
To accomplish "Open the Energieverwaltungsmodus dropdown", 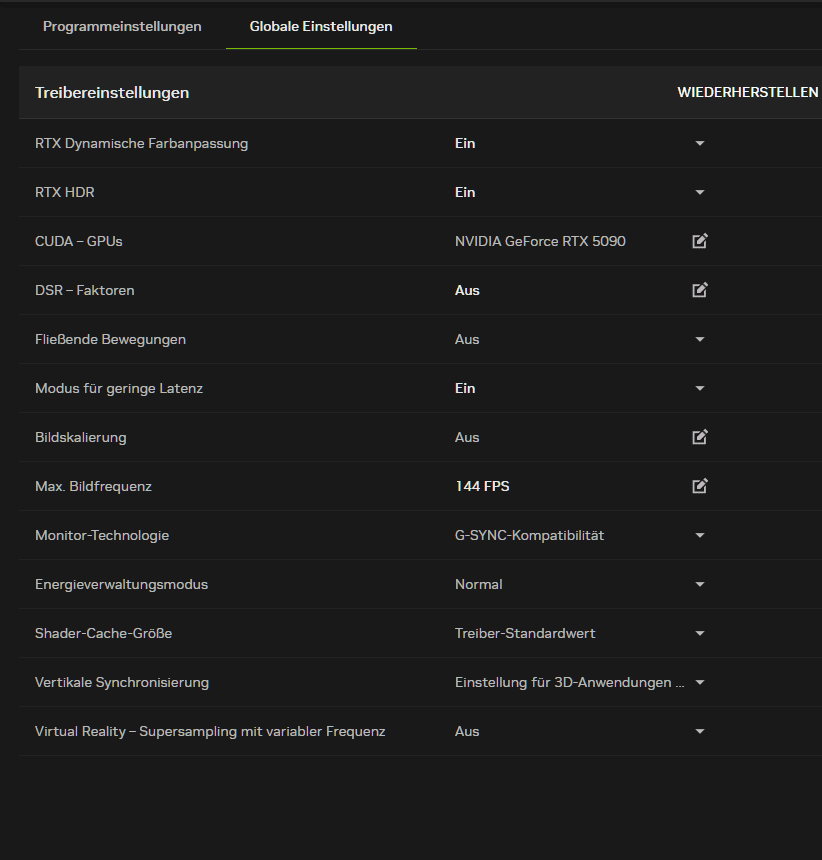I will point(700,584).
